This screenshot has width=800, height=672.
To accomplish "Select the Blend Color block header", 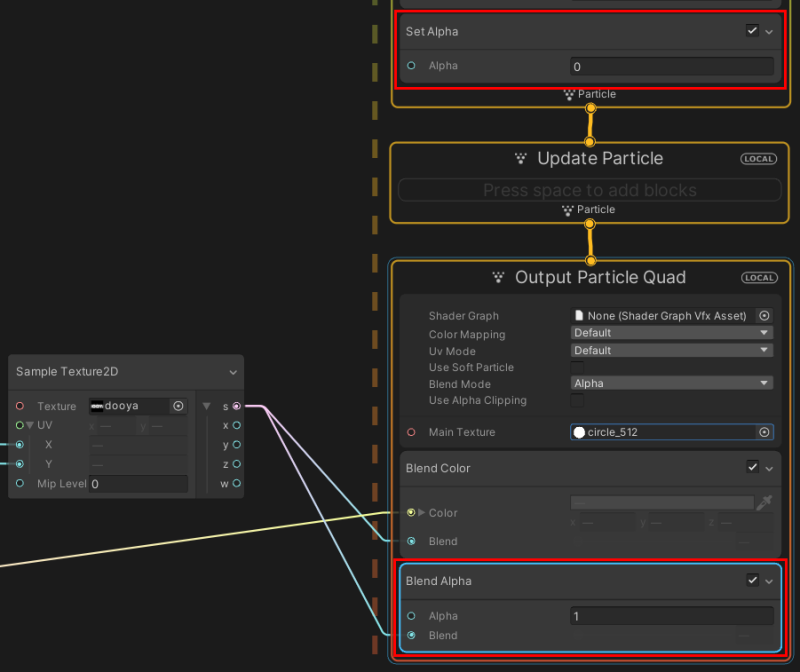I will pyautogui.click(x=590, y=468).
